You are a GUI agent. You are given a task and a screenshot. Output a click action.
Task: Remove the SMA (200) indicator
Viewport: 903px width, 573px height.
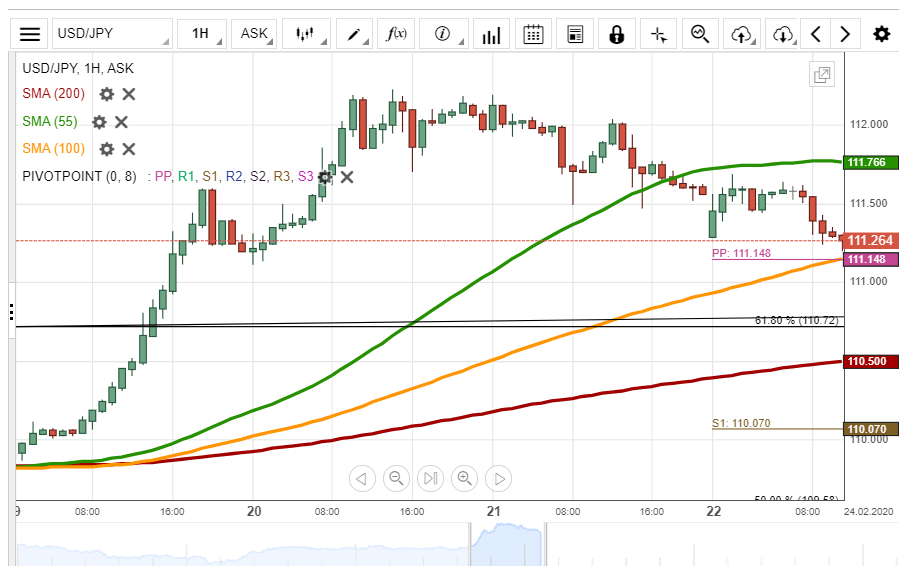(129, 94)
